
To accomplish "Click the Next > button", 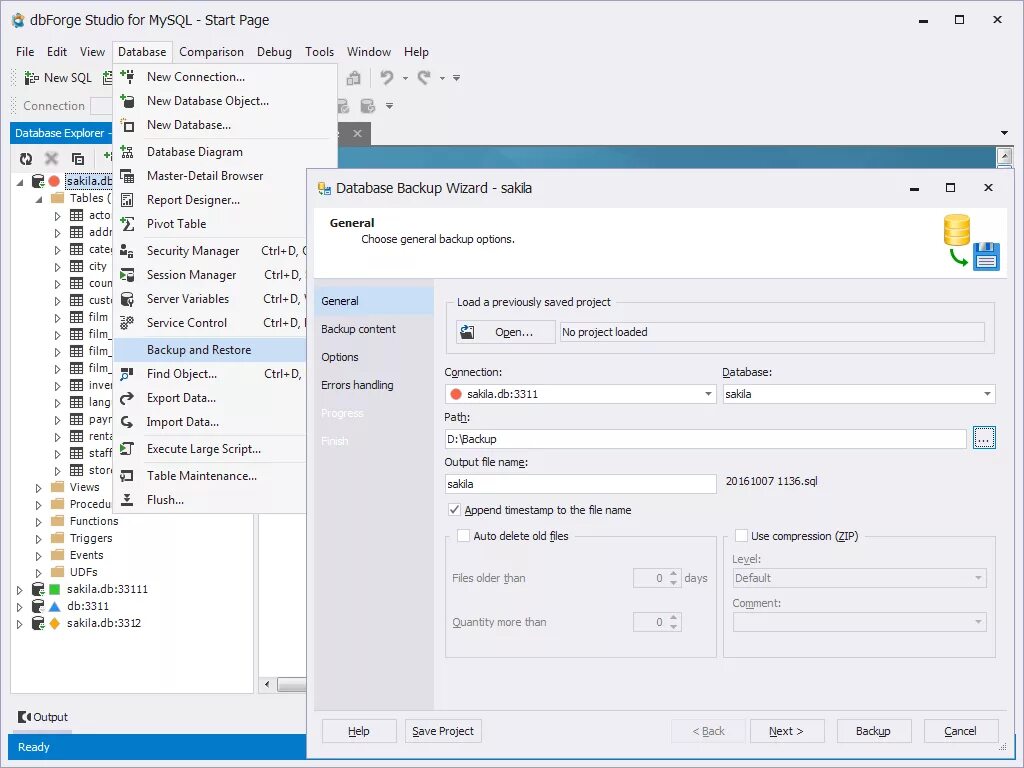I will click(x=786, y=731).
